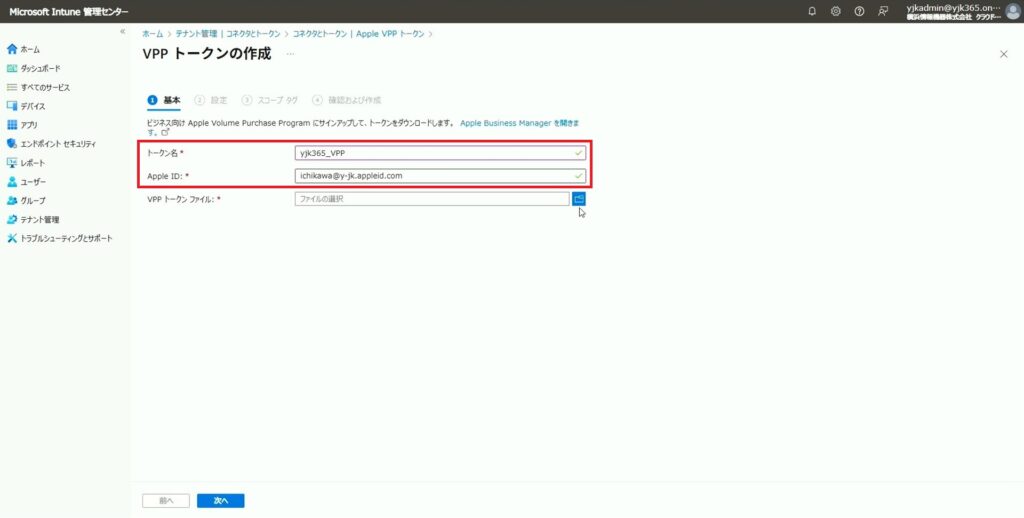Browse for VPP token file folder icon
1024x518 pixels.
[579, 199]
